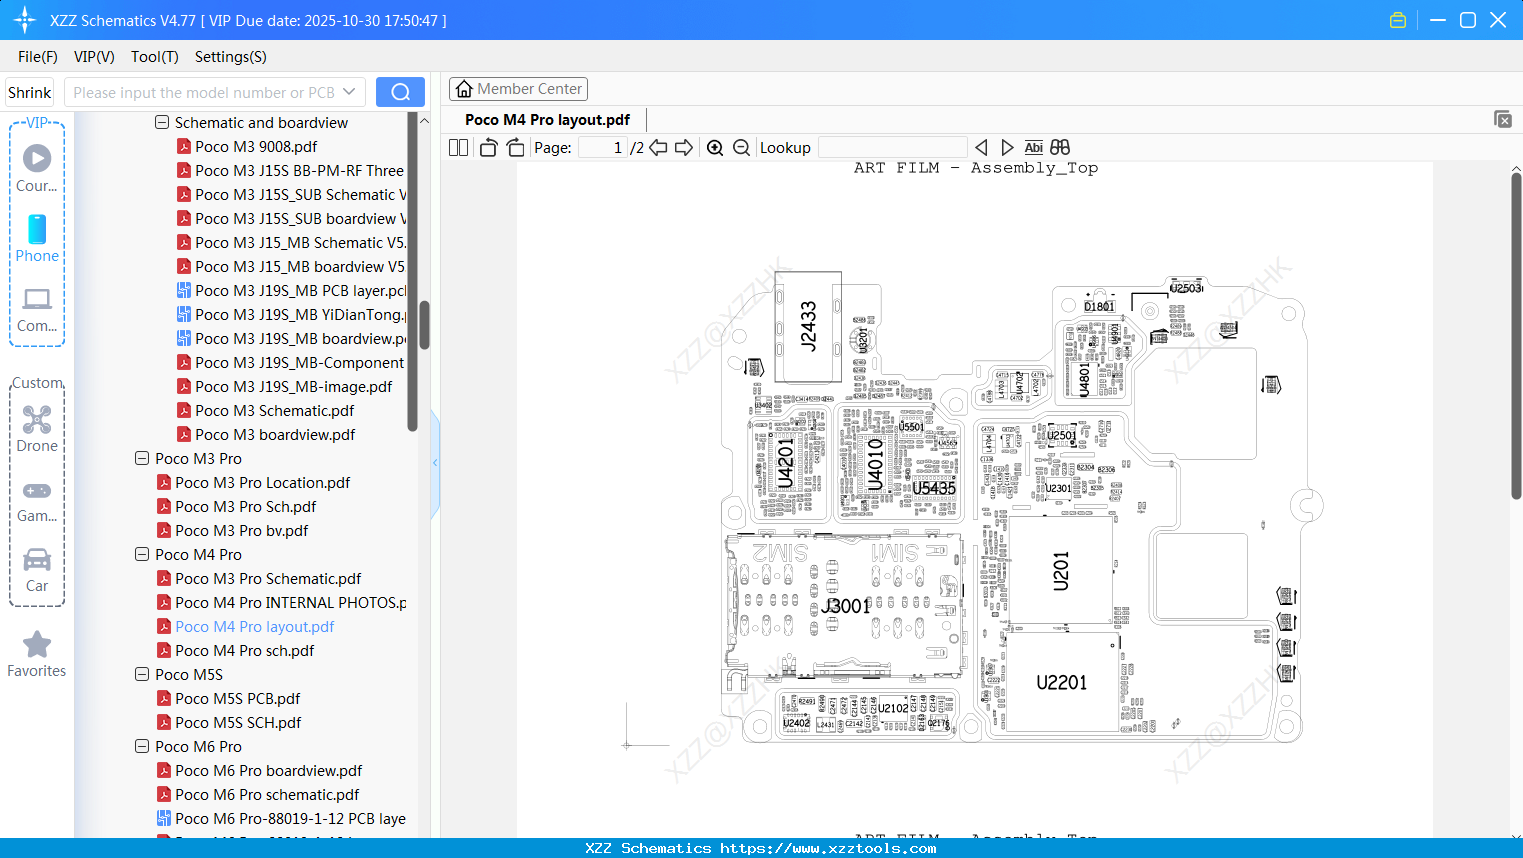Rotate the PDF clockwise

[x=514, y=147]
